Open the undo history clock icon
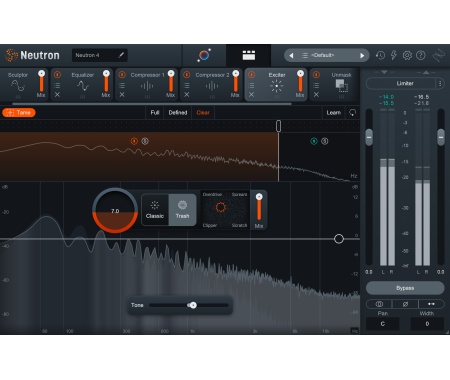450x380 pixels. pos(380,55)
